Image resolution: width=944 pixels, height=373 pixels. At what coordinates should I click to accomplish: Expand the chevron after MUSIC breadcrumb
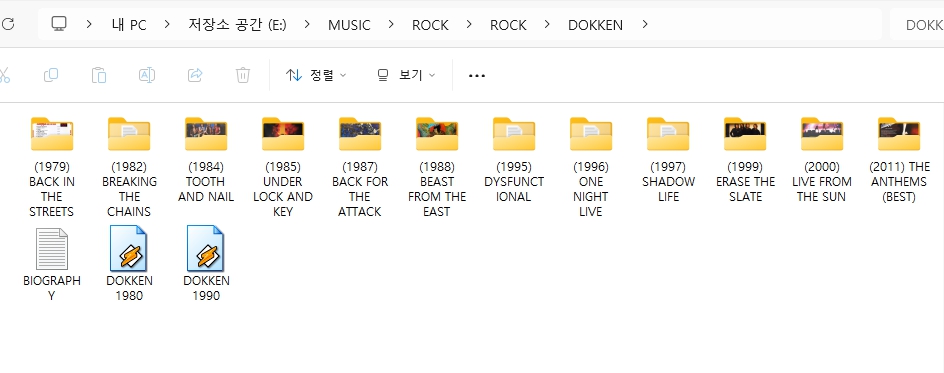[x=391, y=25]
